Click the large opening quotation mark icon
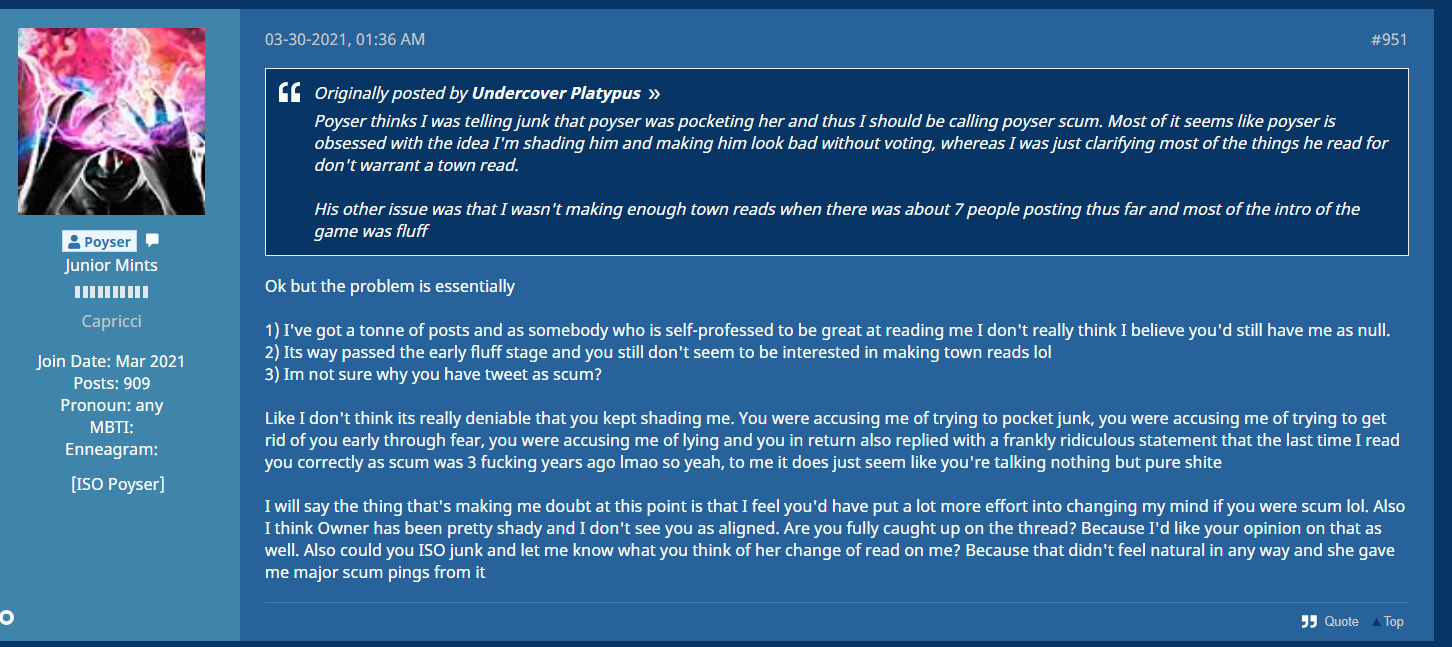 click(x=289, y=94)
